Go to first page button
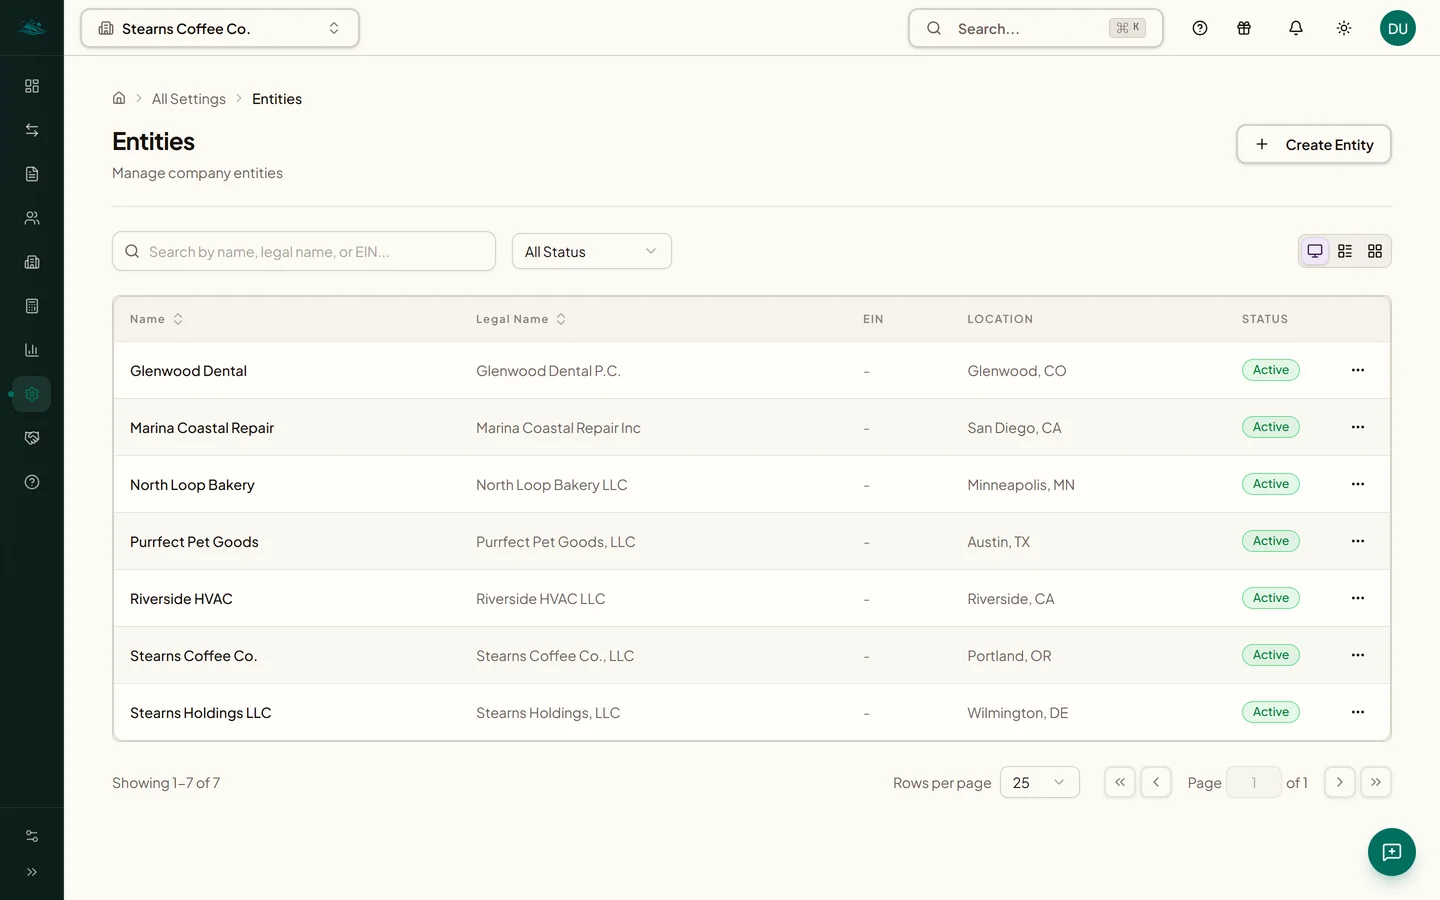Screen dimensions: 1440x900 pos(1120,782)
